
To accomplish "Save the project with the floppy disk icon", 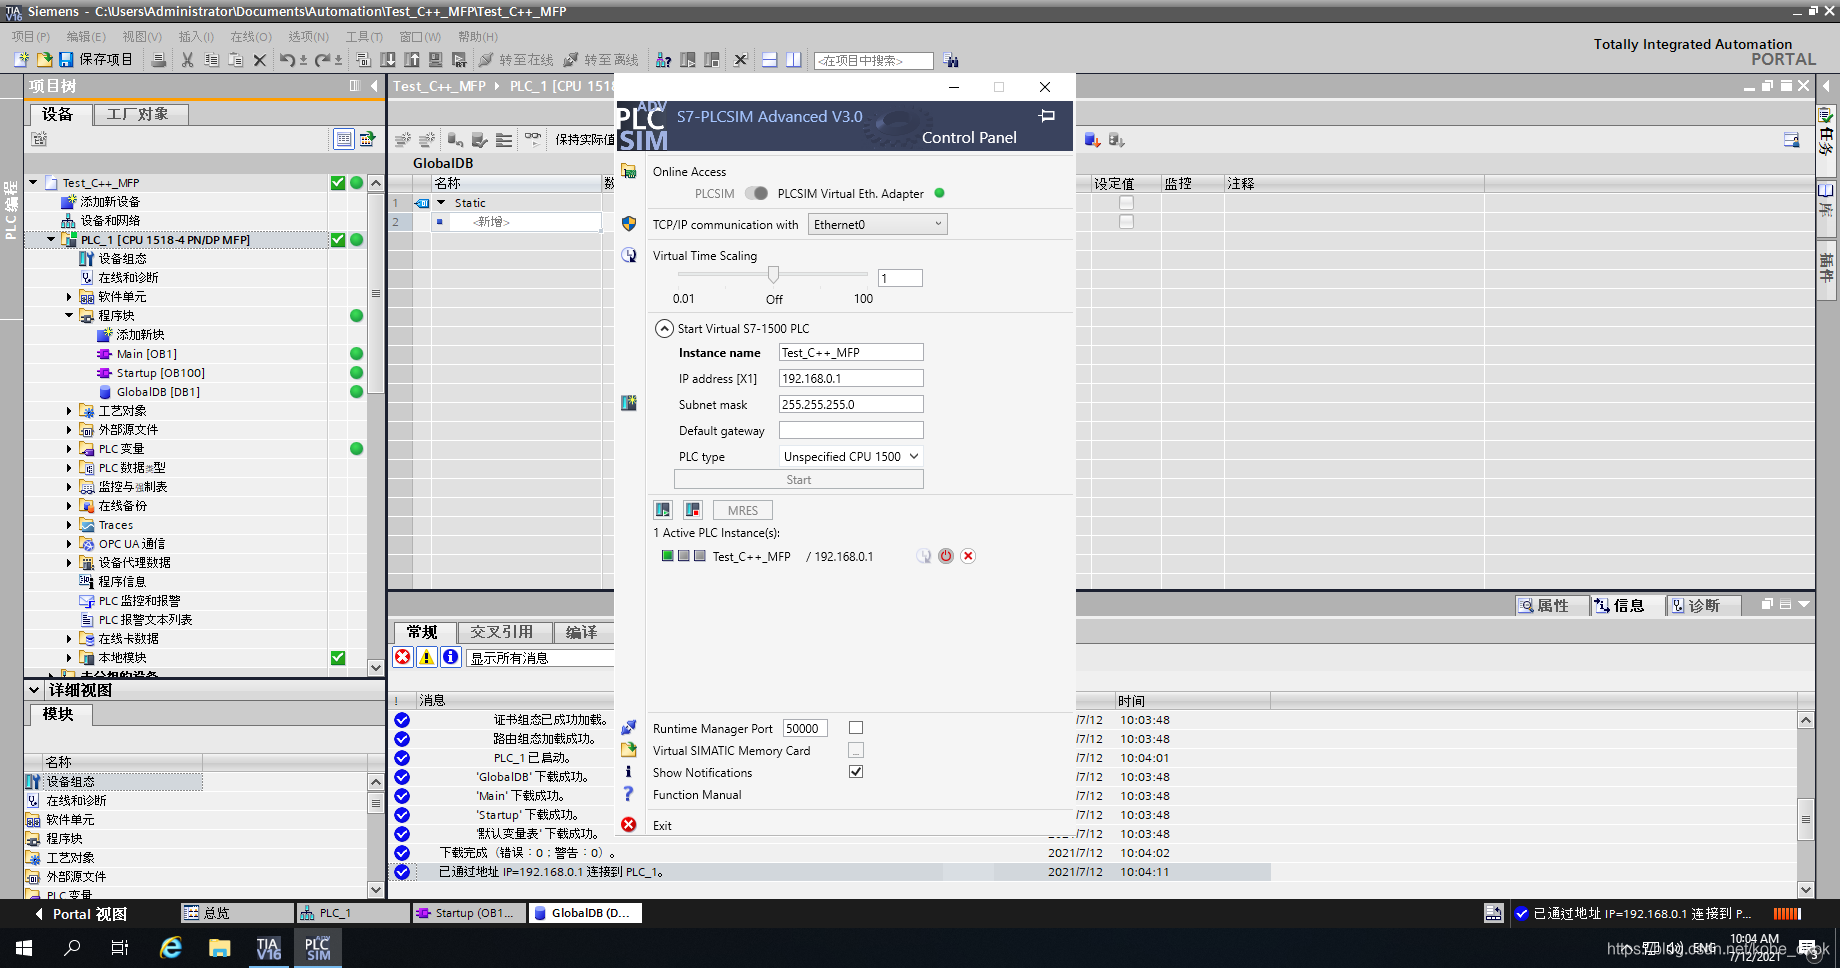I will (66, 60).
